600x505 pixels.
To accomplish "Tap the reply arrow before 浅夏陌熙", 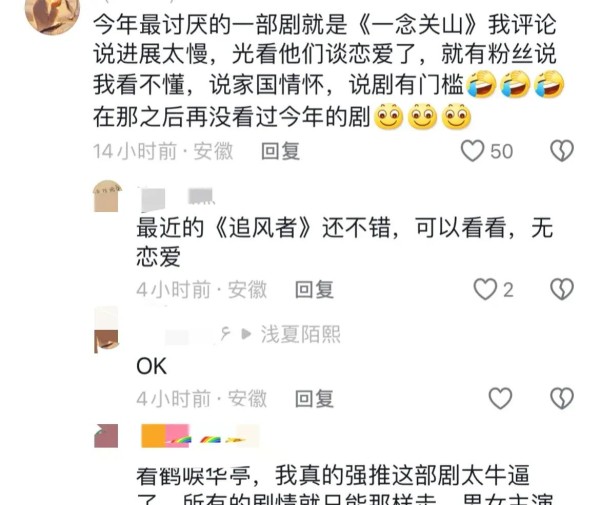I will [247, 334].
